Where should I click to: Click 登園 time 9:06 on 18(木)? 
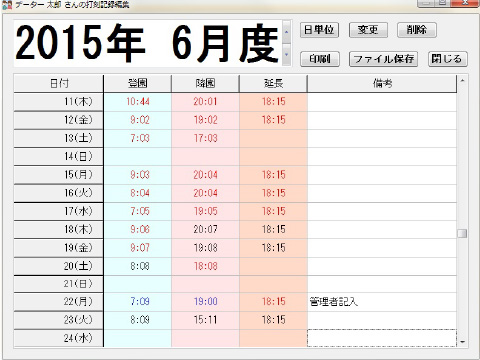coord(138,229)
